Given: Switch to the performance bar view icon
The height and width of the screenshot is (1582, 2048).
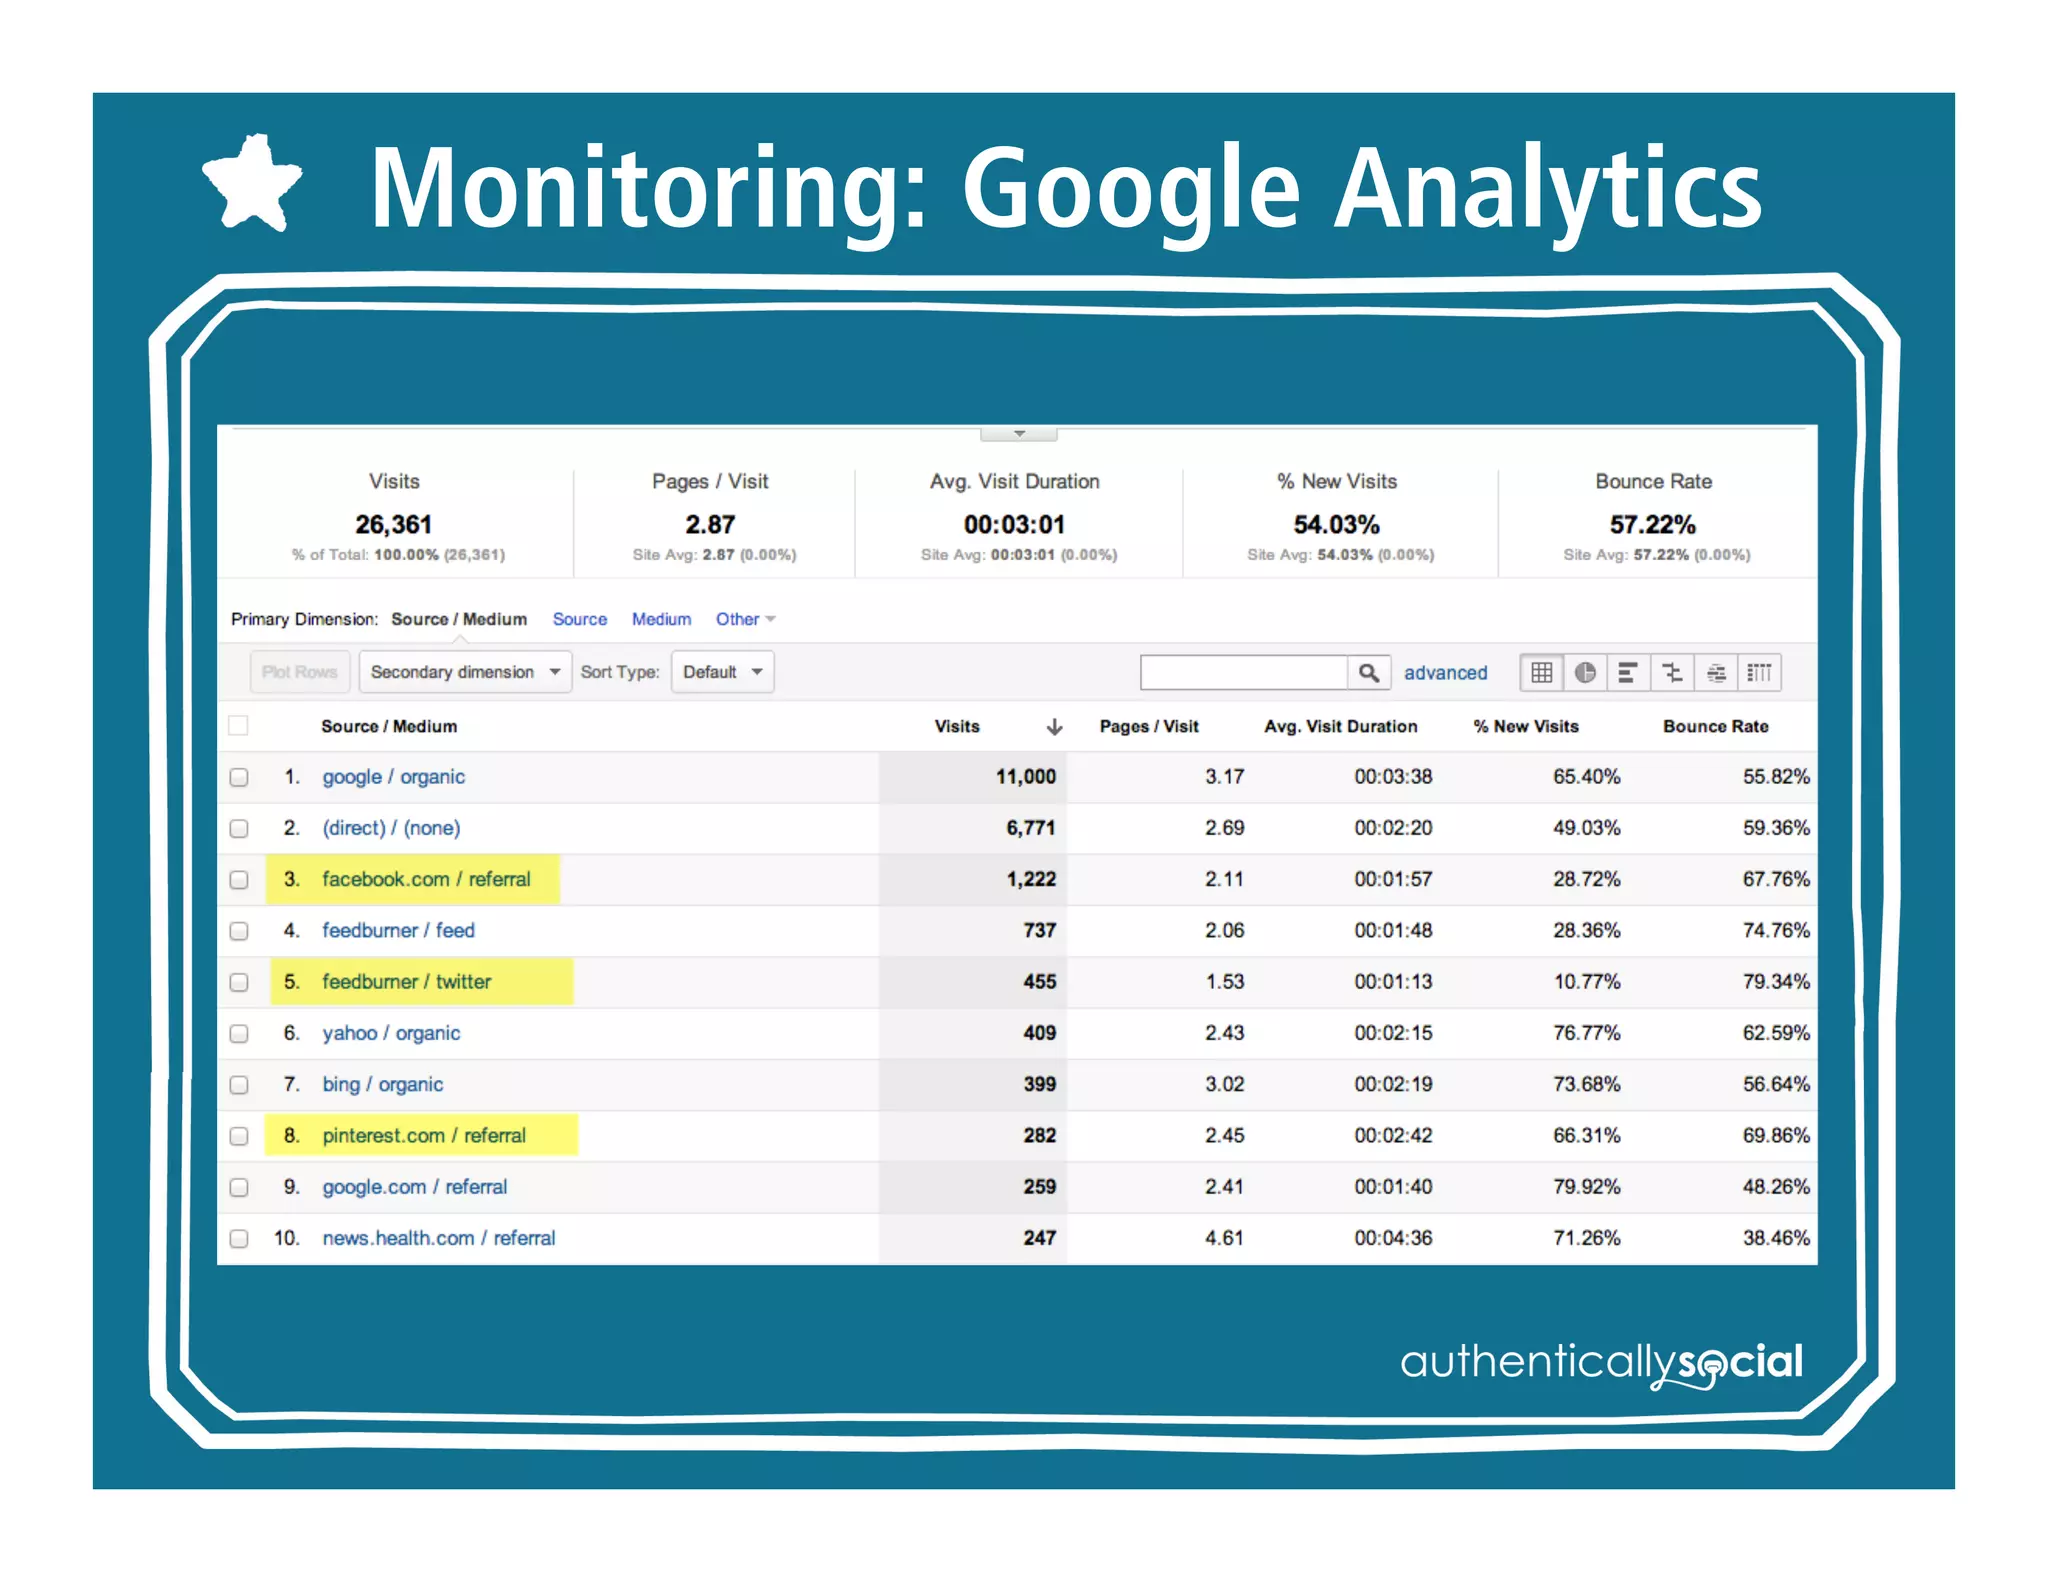Looking at the screenshot, I should click(x=1628, y=673).
